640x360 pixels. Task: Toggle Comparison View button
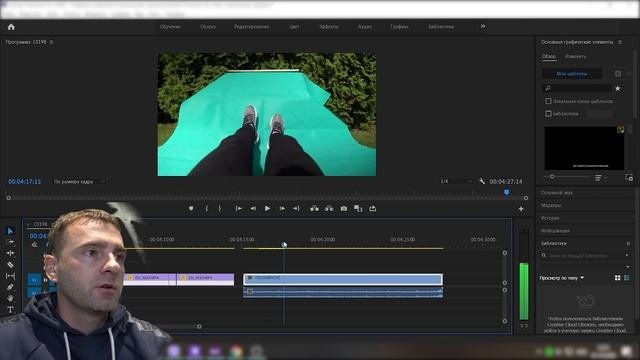pos(358,209)
